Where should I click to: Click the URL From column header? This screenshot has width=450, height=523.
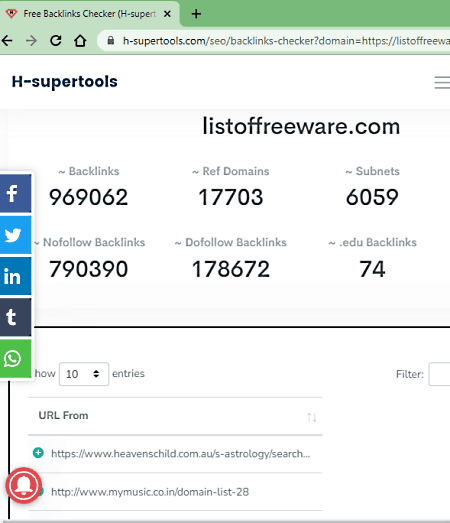point(63,416)
